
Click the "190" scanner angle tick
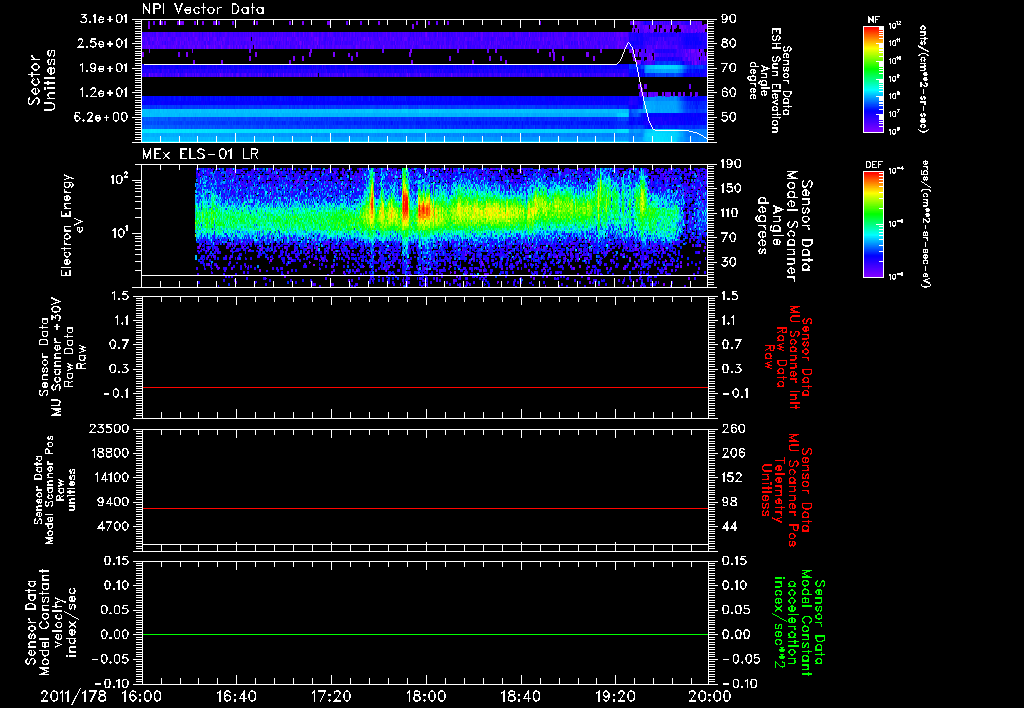click(x=732, y=164)
